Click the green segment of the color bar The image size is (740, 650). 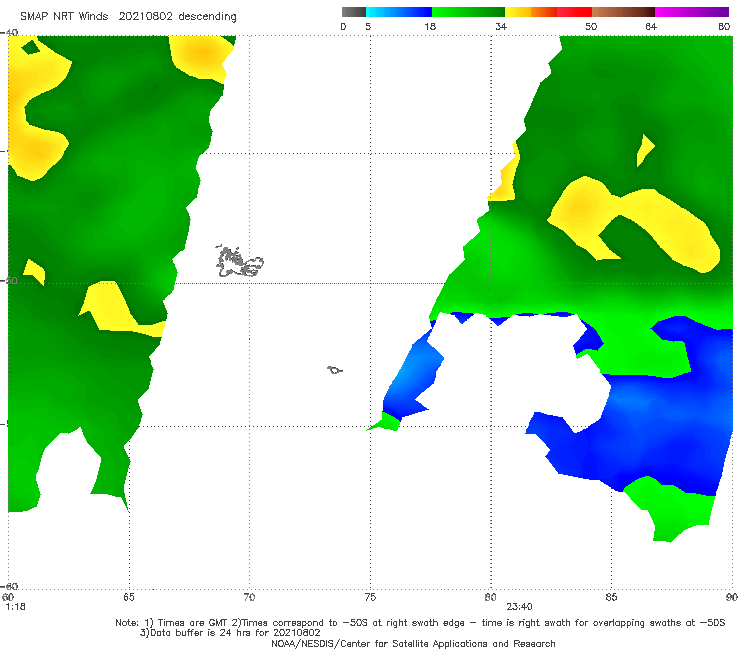coord(468,12)
